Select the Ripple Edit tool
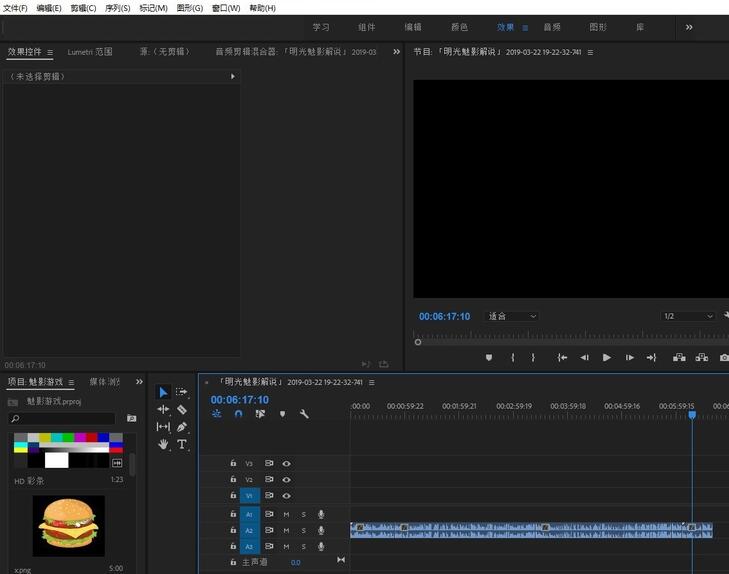 pos(163,409)
